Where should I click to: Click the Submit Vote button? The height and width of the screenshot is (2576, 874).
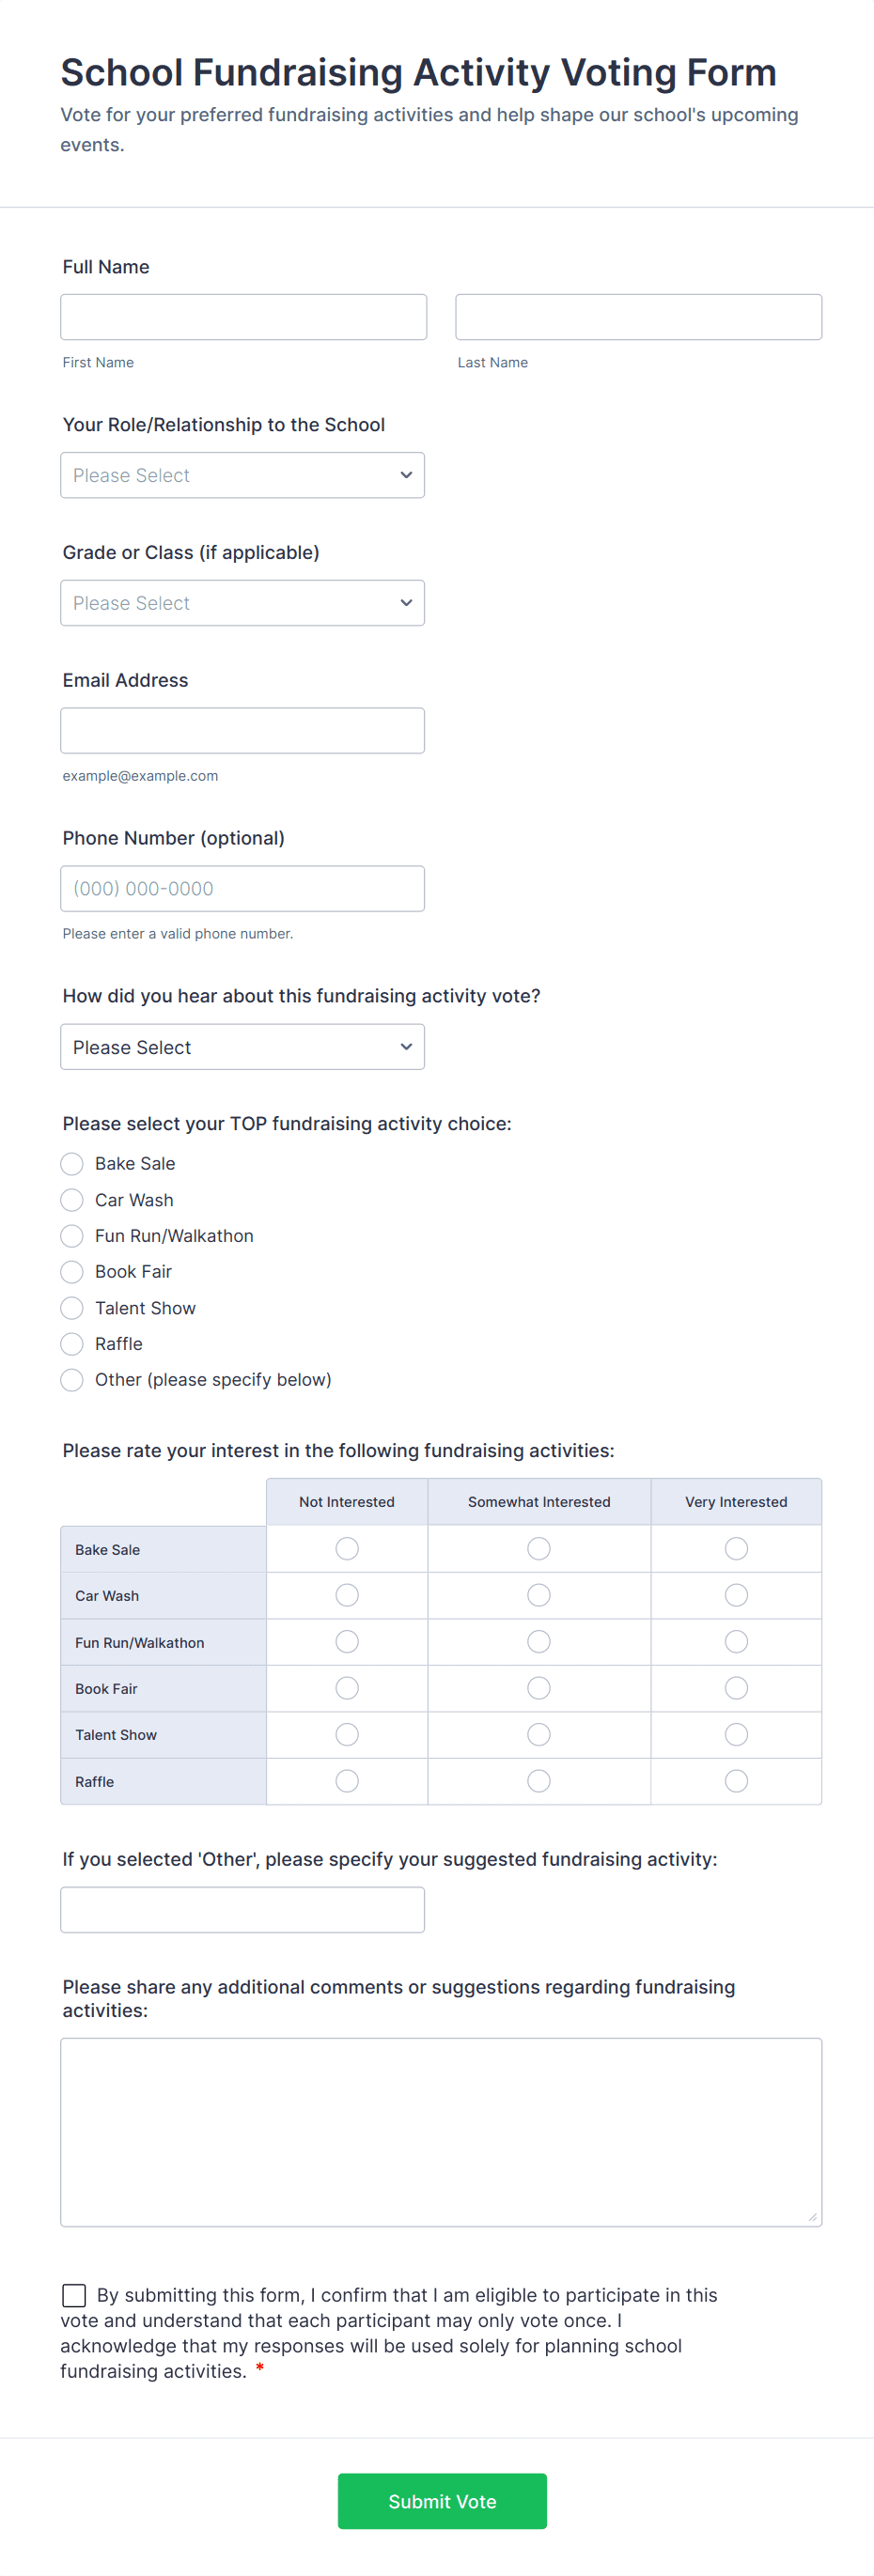[441, 2501]
